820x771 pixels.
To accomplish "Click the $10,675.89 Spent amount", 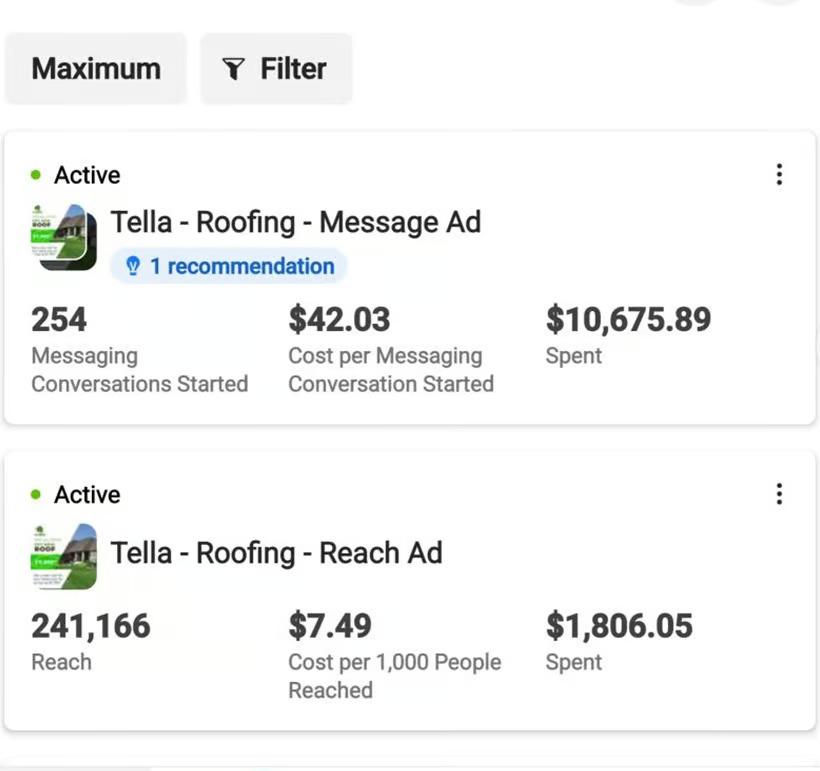I will click(628, 320).
